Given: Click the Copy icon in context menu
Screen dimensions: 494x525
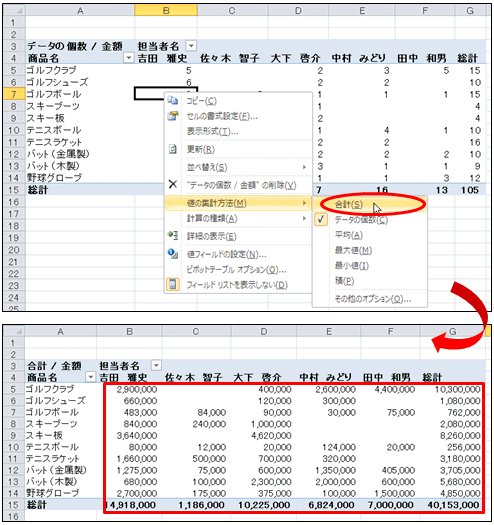Looking at the screenshot, I should 172,100.
